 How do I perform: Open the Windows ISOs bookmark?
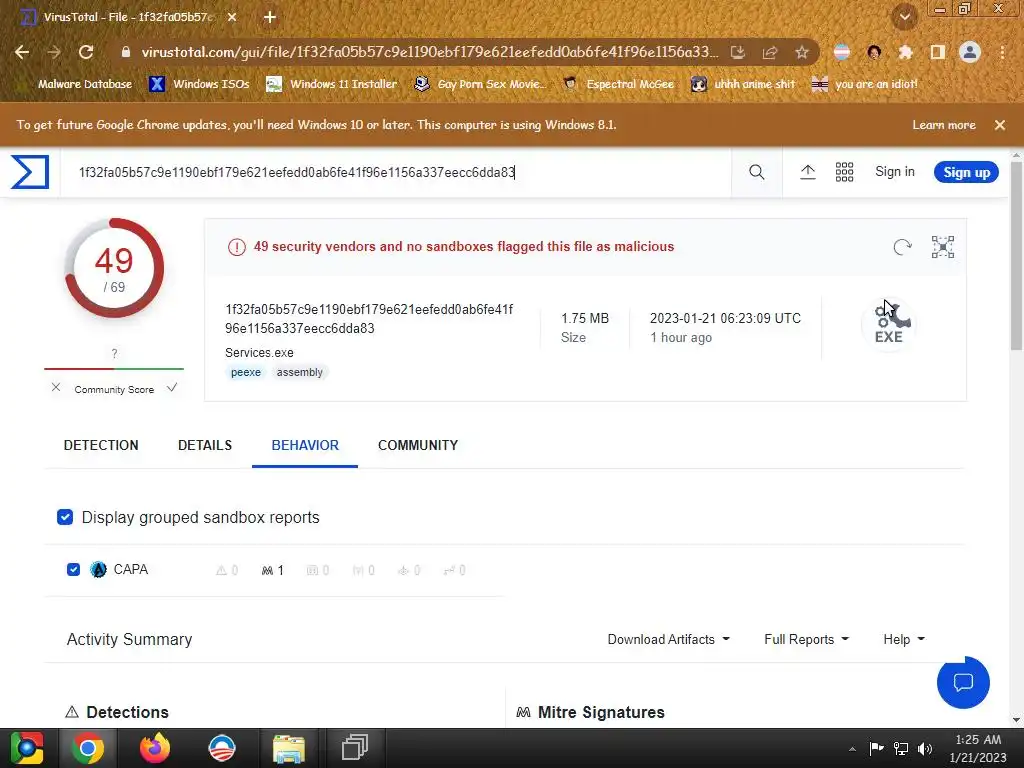(x=200, y=84)
